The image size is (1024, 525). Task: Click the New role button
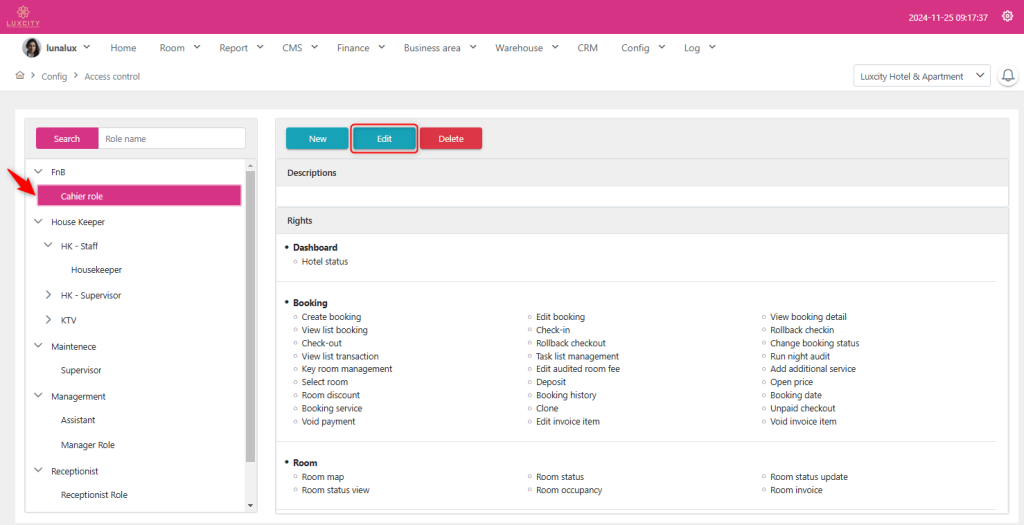[x=317, y=139]
